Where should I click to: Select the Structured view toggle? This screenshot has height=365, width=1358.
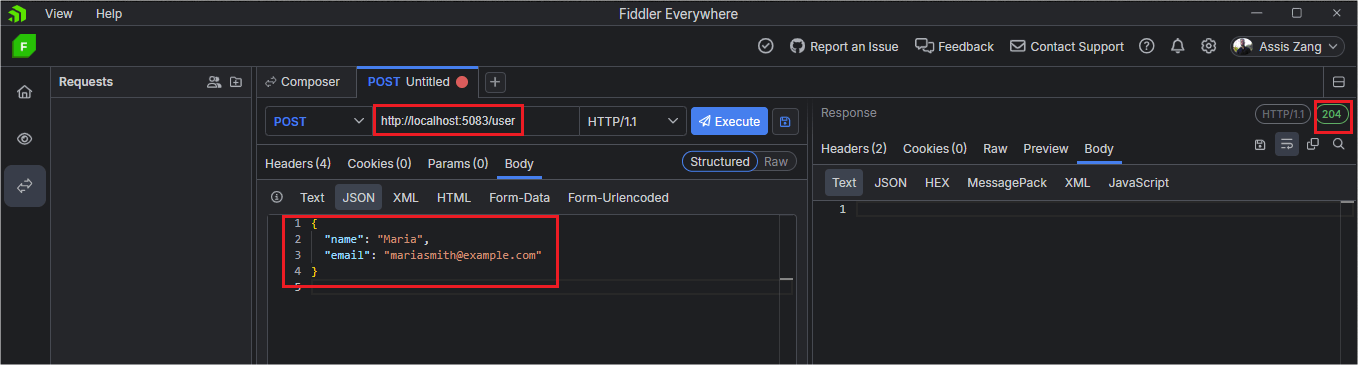click(720, 161)
